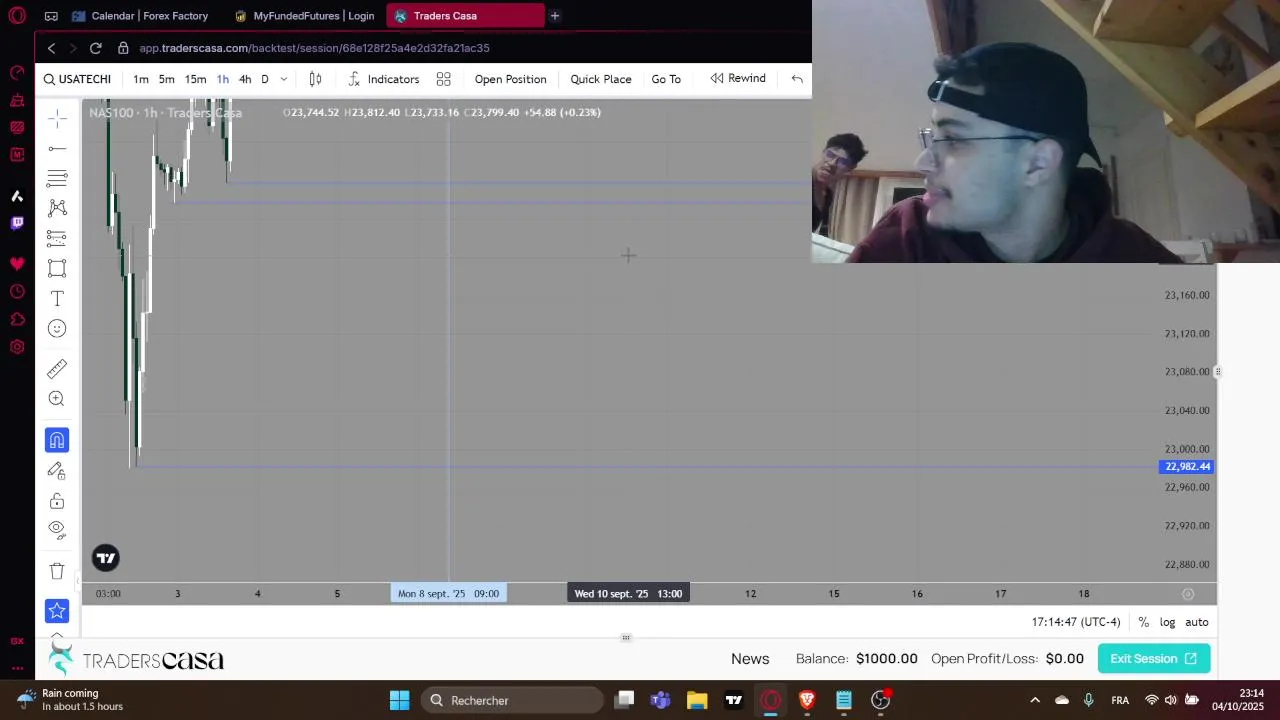Click the Rechercher taskbar search box
The height and width of the screenshot is (720, 1280).
click(512, 700)
